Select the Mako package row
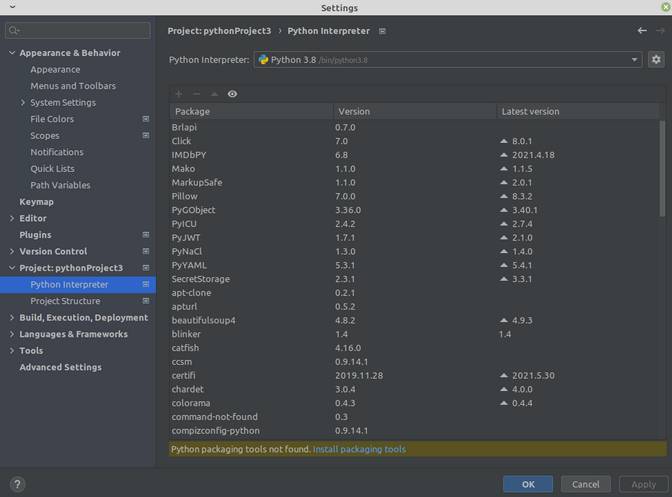The image size is (672, 497). click(414, 168)
